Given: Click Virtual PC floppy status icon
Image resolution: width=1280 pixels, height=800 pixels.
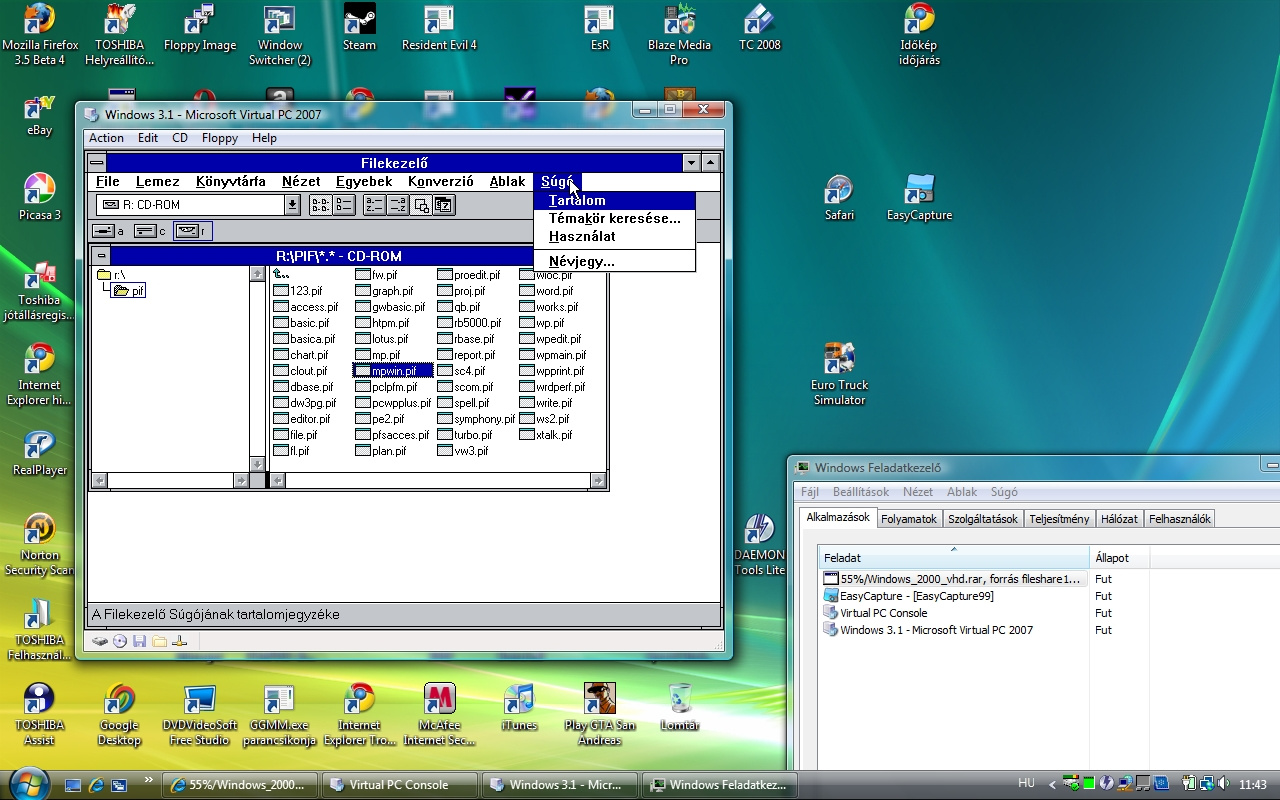Looking at the screenshot, I should click(x=140, y=641).
